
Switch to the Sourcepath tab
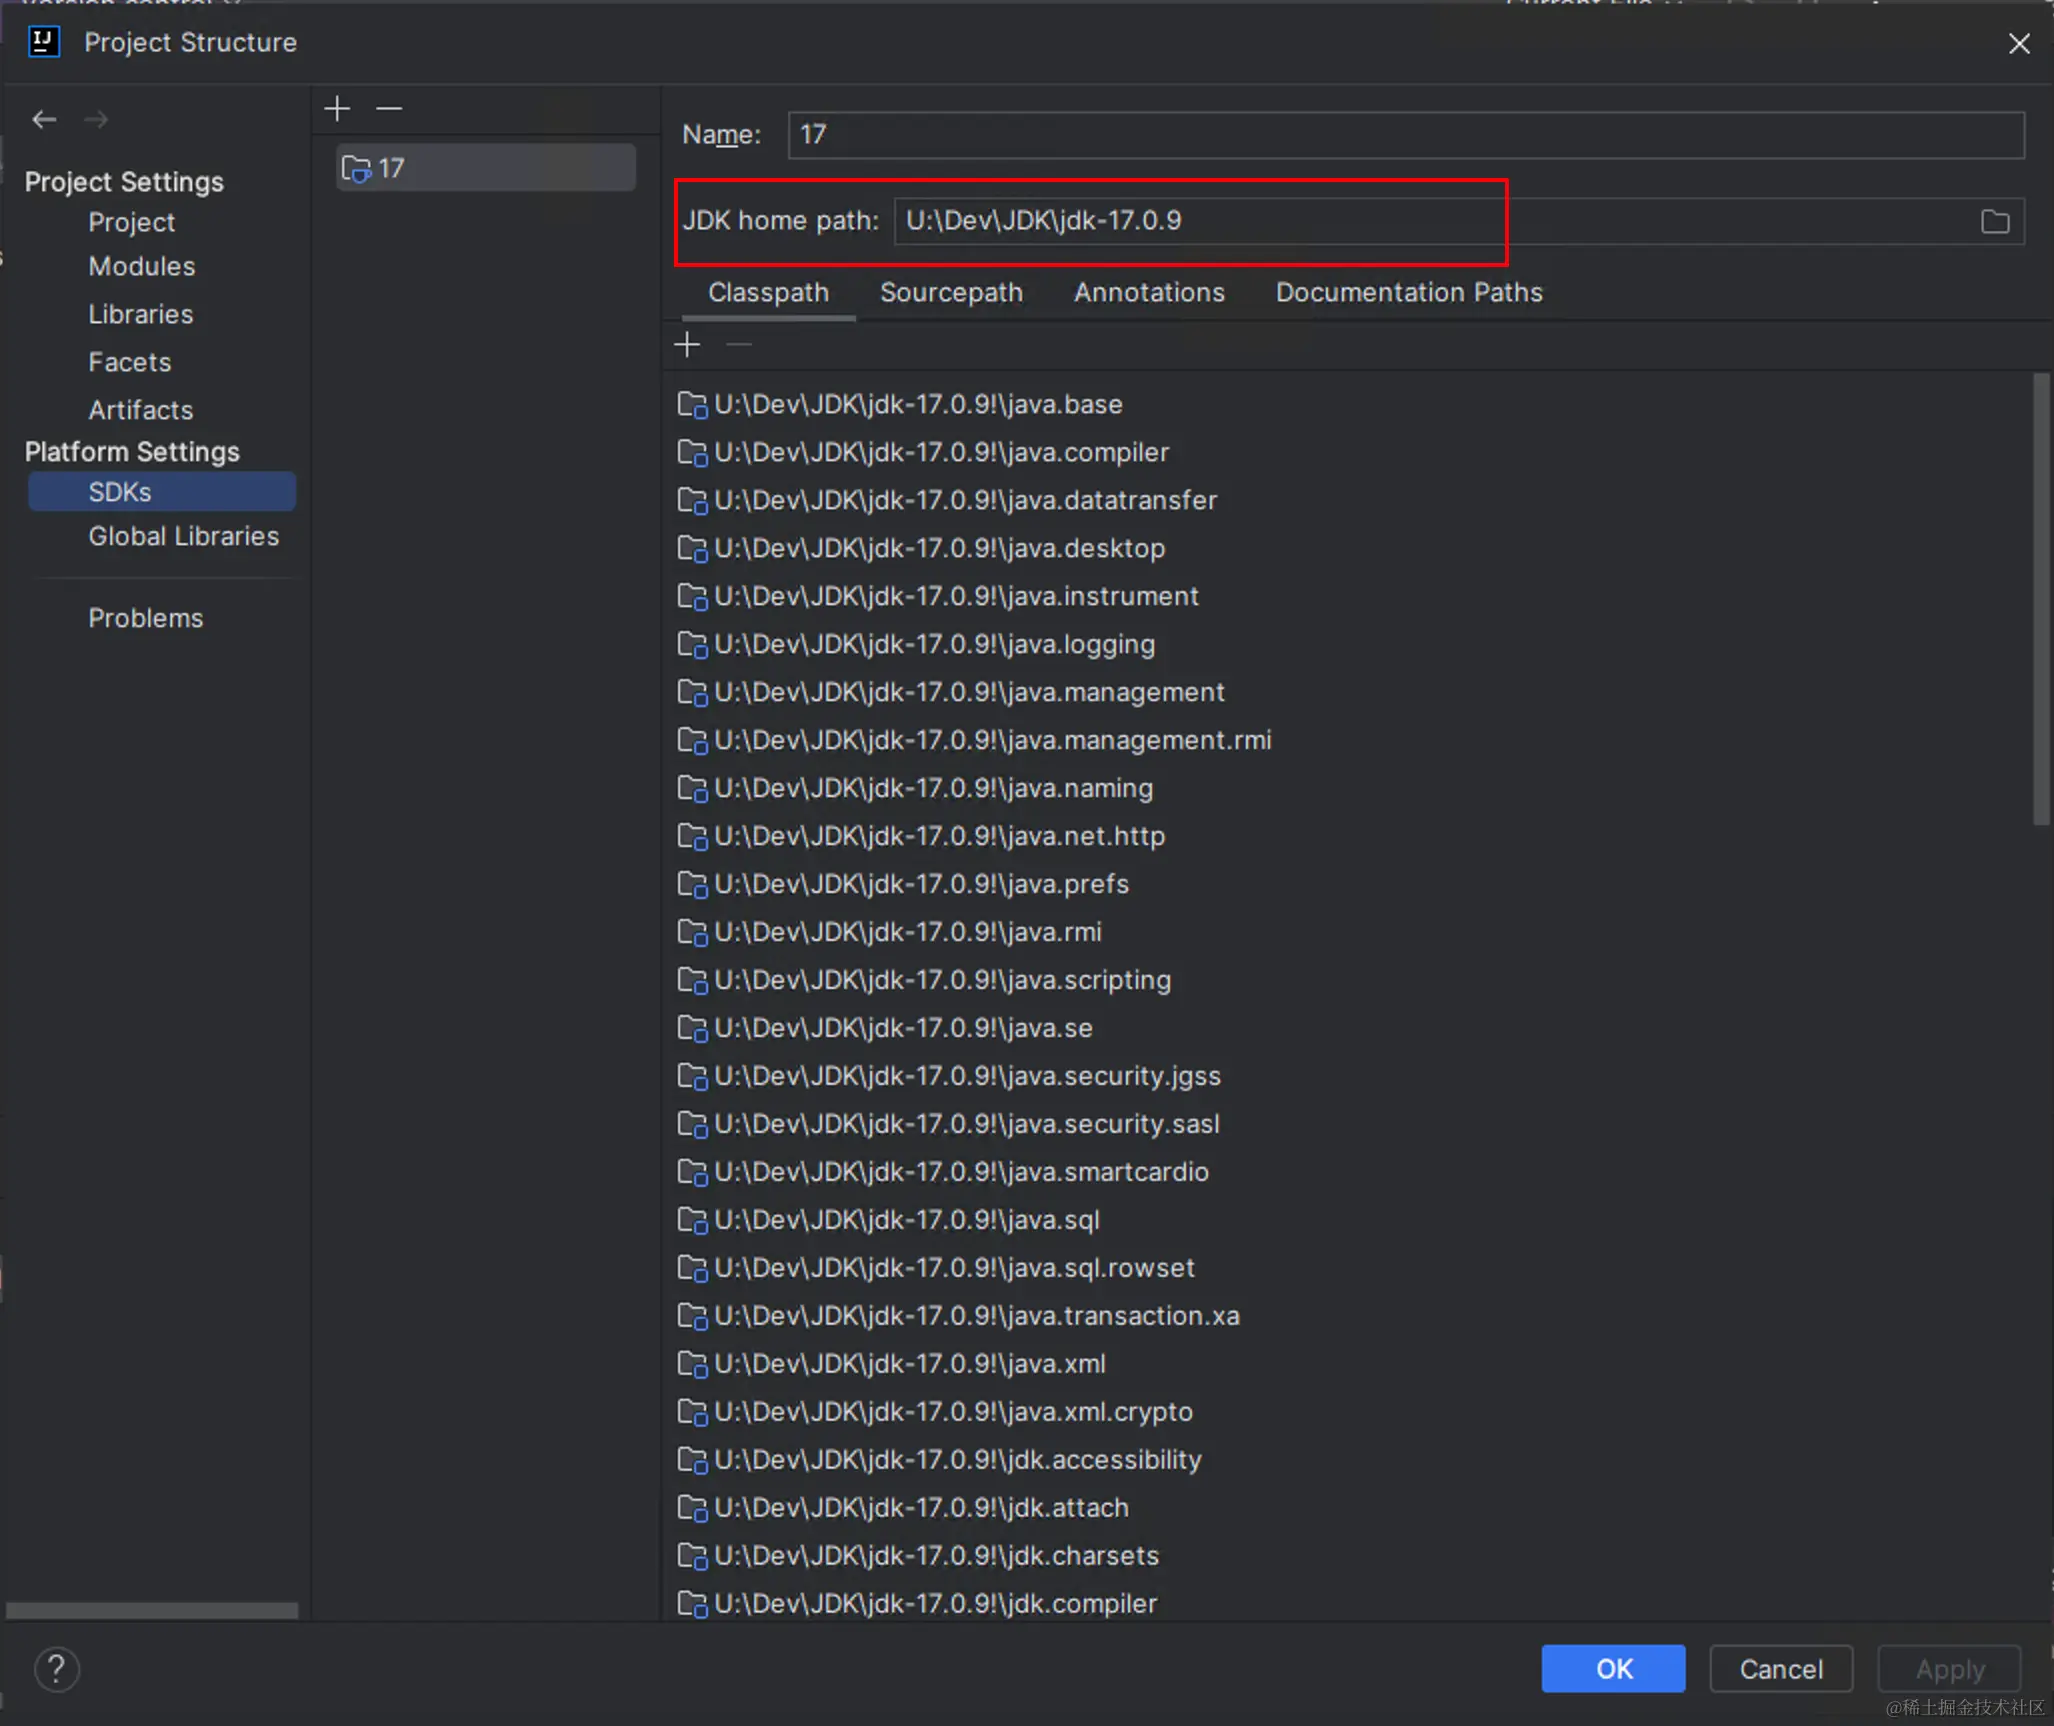[x=950, y=292]
